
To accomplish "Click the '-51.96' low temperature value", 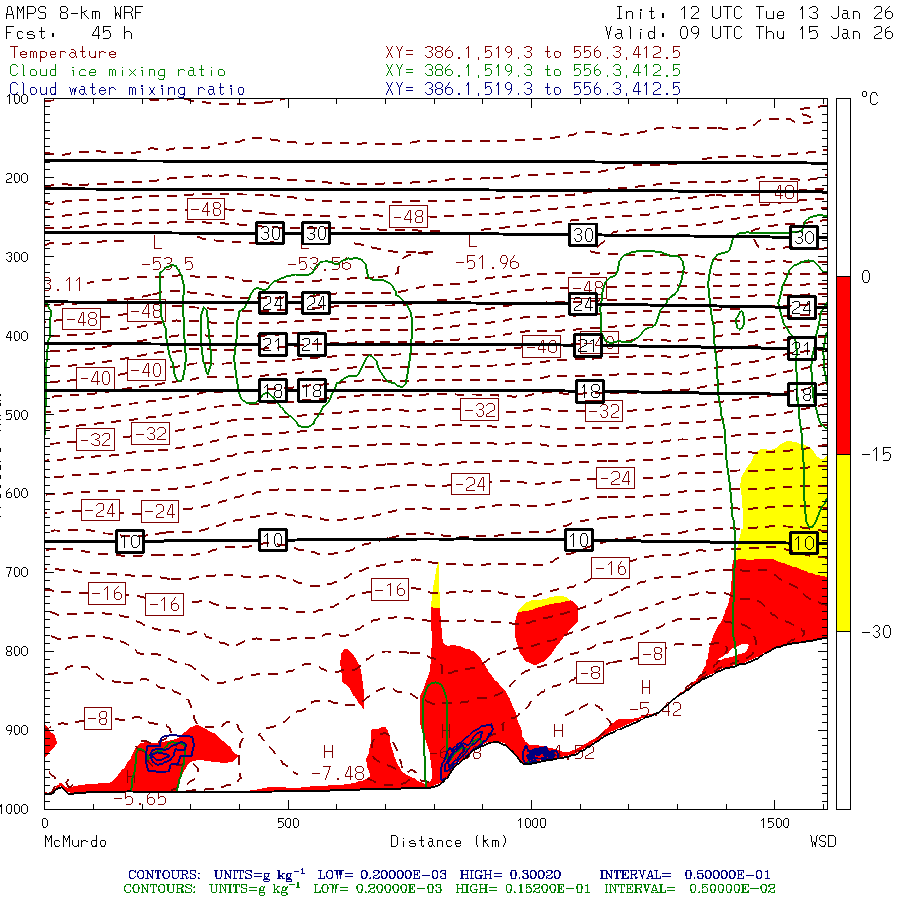I will pyautogui.click(x=487, y=263).
